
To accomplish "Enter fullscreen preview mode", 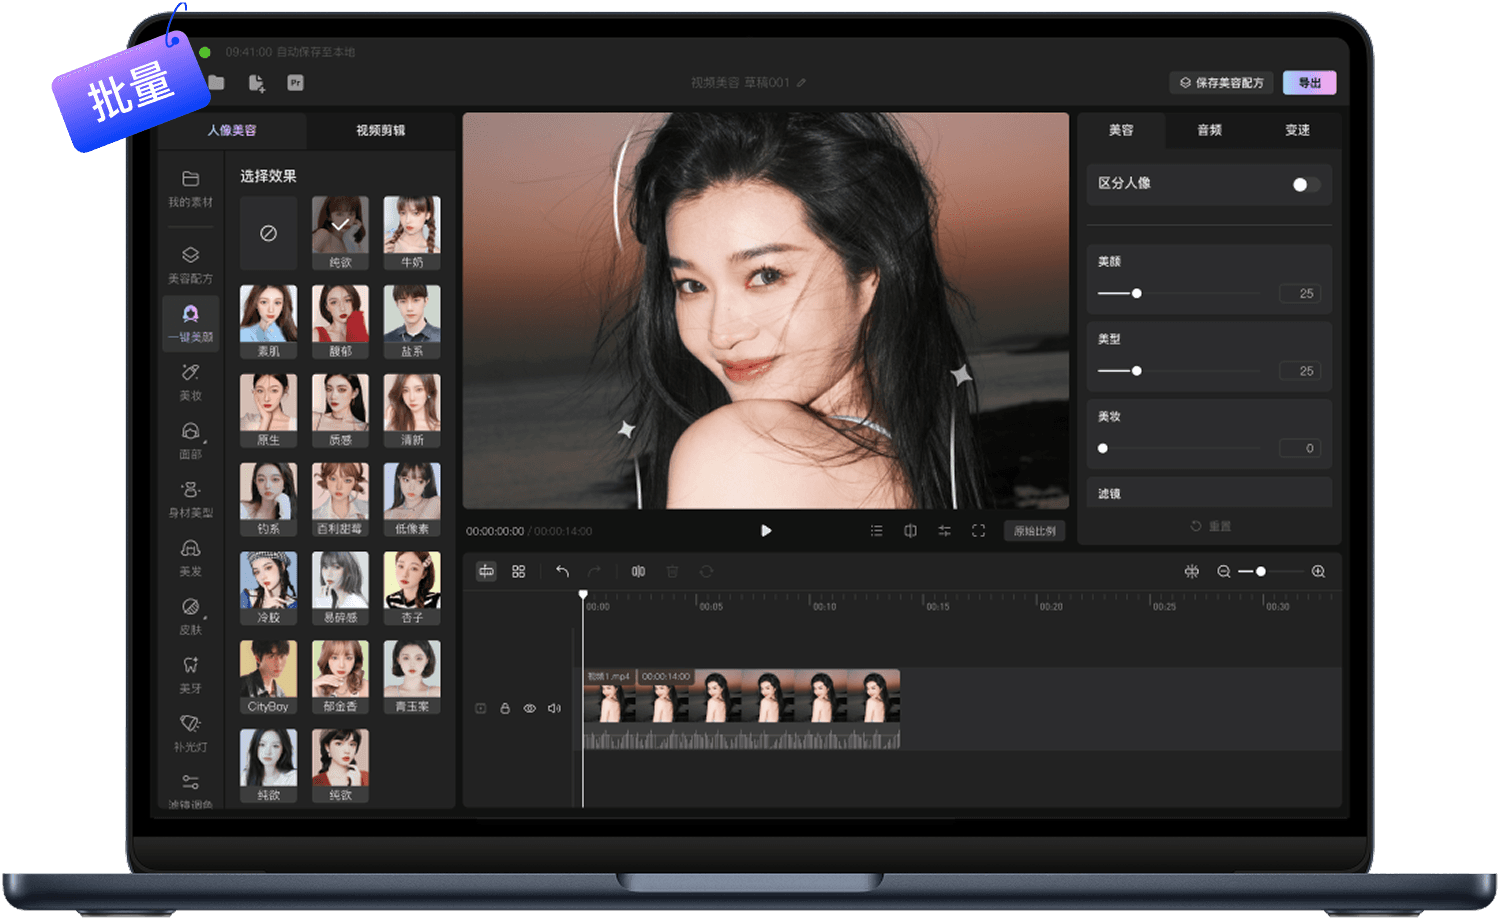I will (978, 531).
